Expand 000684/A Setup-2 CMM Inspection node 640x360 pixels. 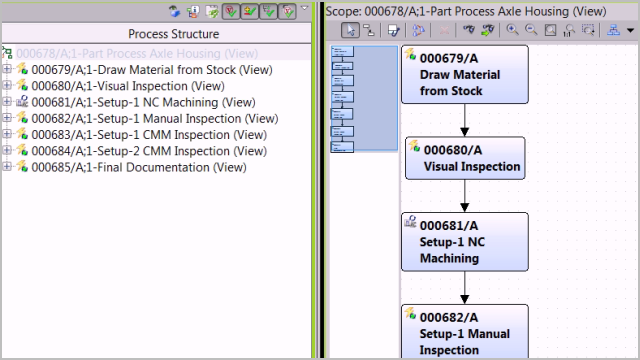(7, 151)
